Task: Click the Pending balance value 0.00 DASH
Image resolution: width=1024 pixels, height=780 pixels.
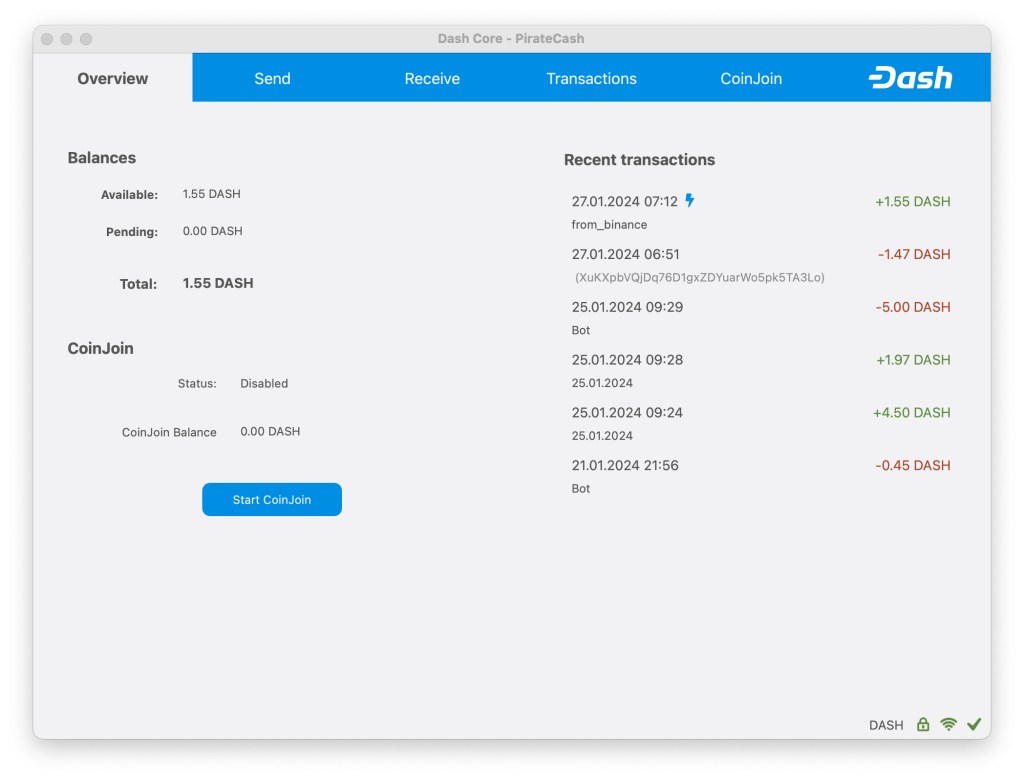Action: pyautogui.click(x=212, y=231)
